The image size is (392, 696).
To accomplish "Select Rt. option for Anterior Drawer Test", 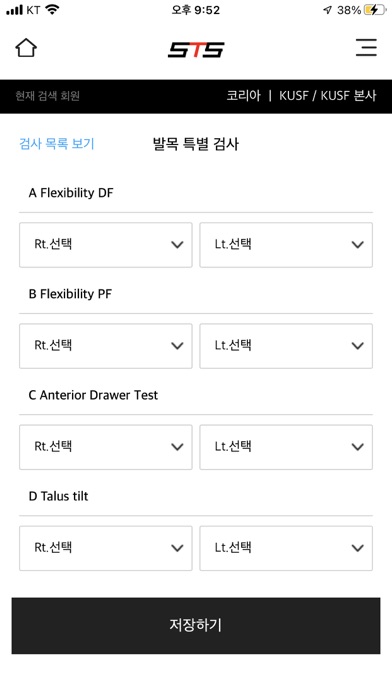I will pyautogui.click(x=106, y=447).
